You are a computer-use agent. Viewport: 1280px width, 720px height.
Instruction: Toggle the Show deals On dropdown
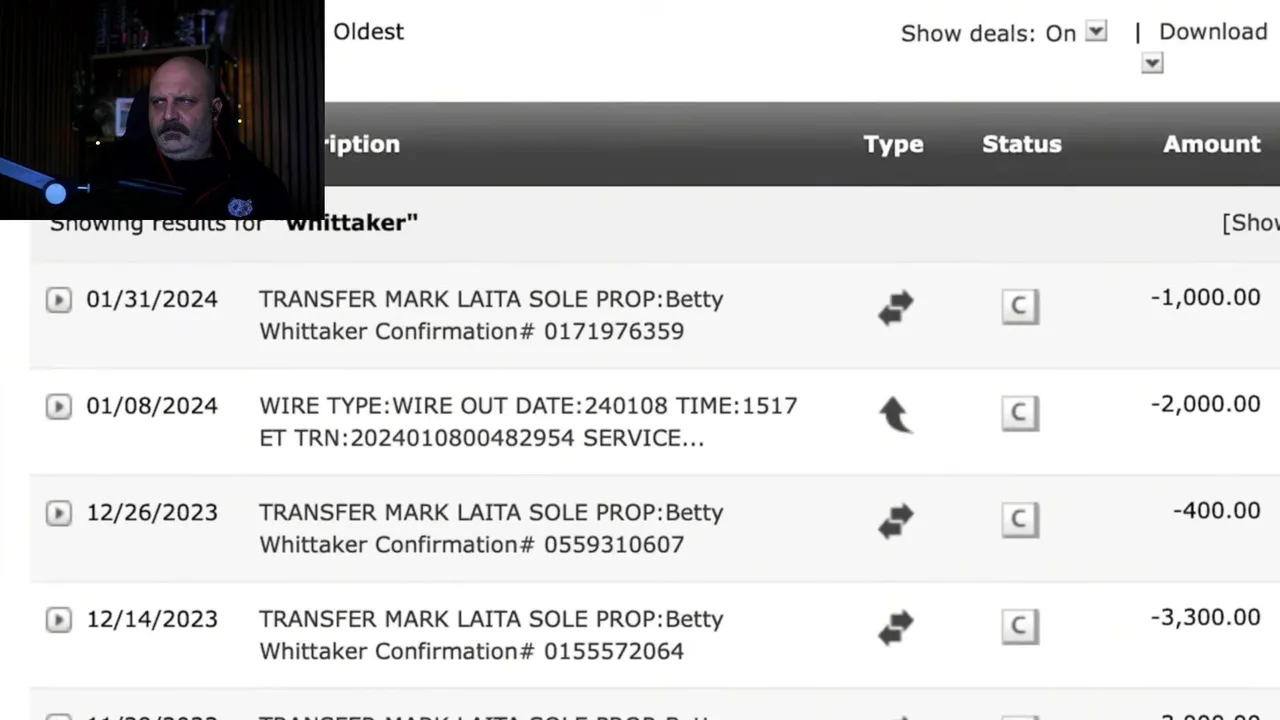point(1096,32)
